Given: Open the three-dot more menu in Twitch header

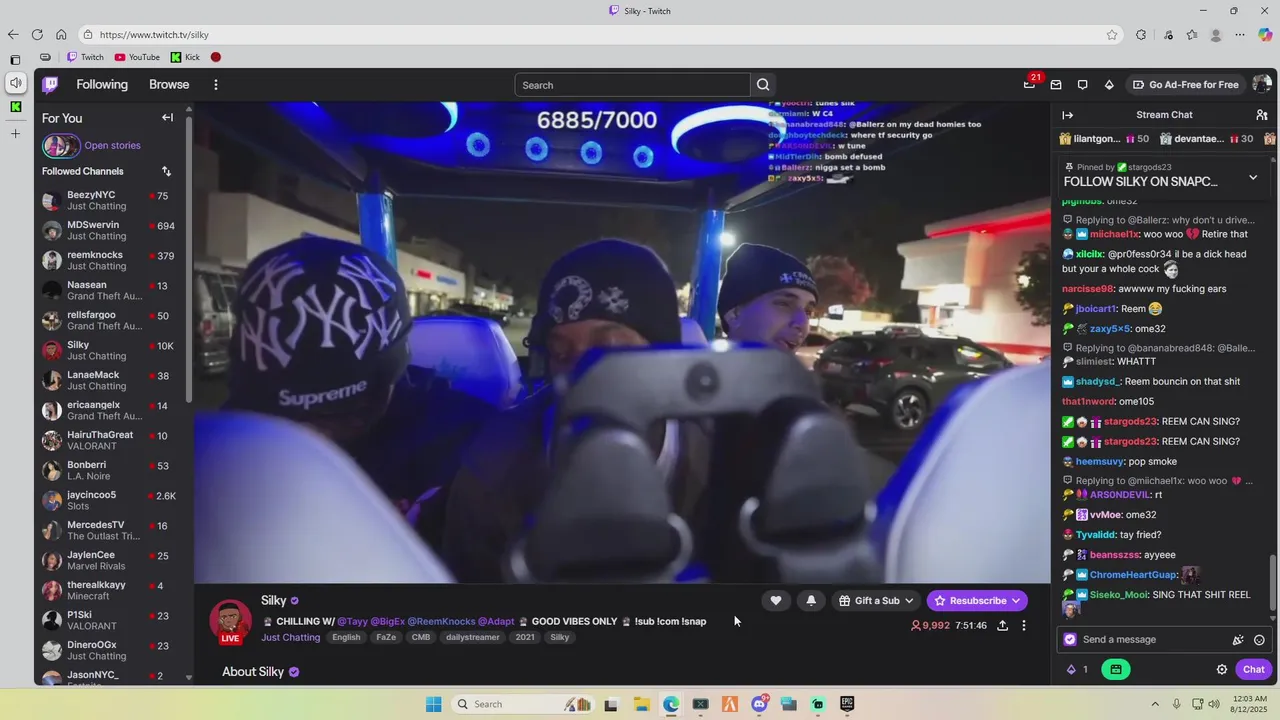Looking at the screenshot, I should click(215, 85).
